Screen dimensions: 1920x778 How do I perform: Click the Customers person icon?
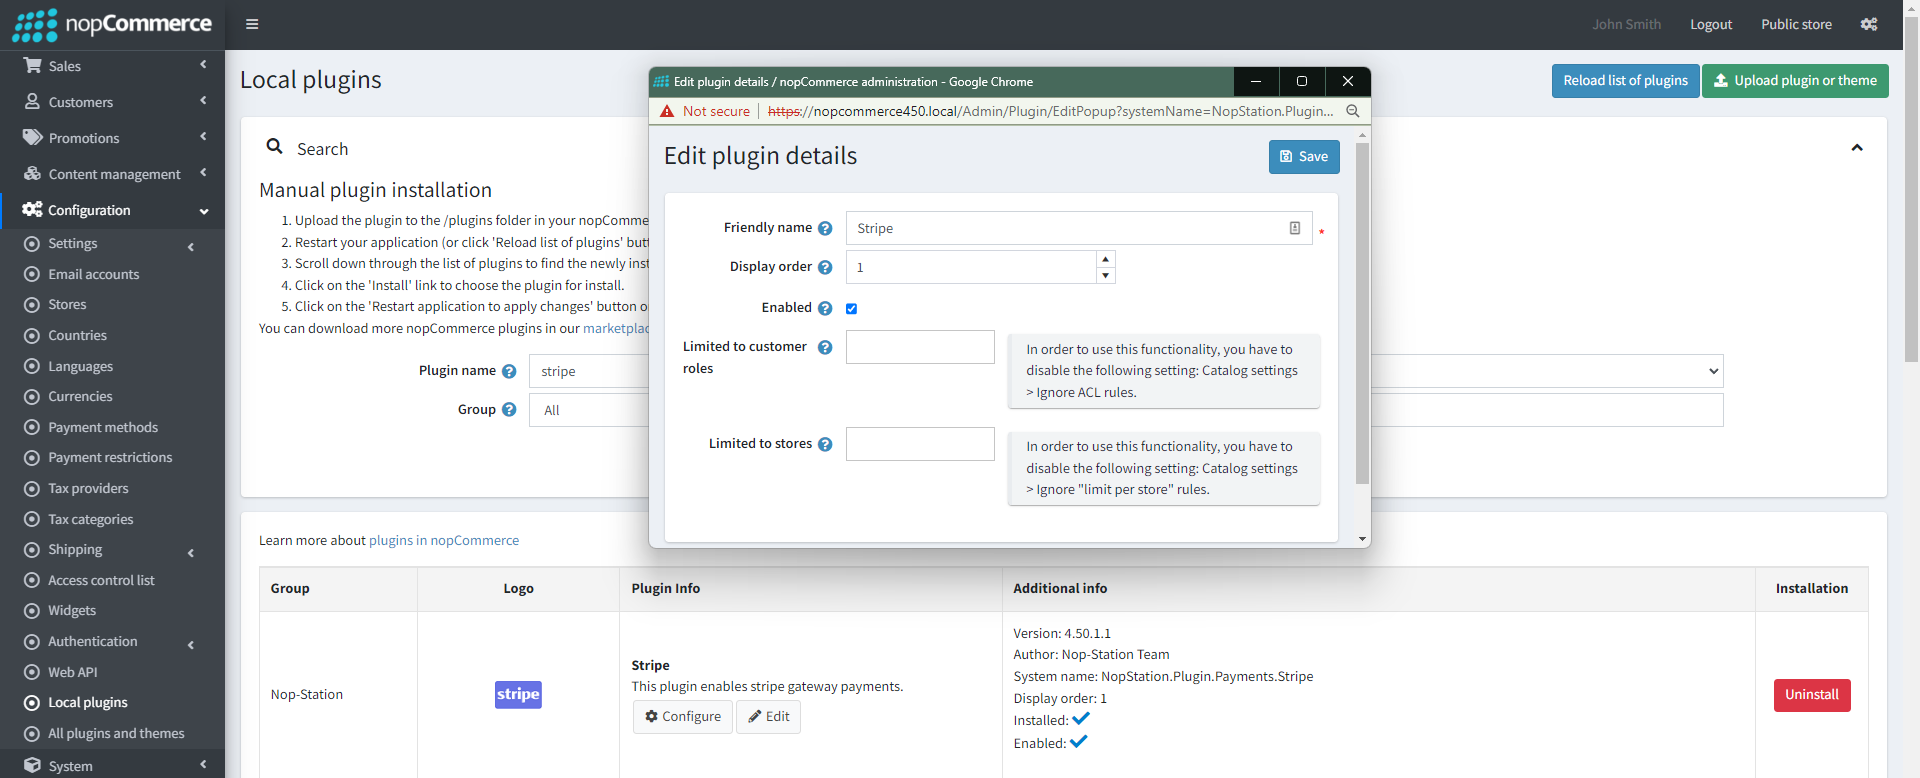coord(32,101)
